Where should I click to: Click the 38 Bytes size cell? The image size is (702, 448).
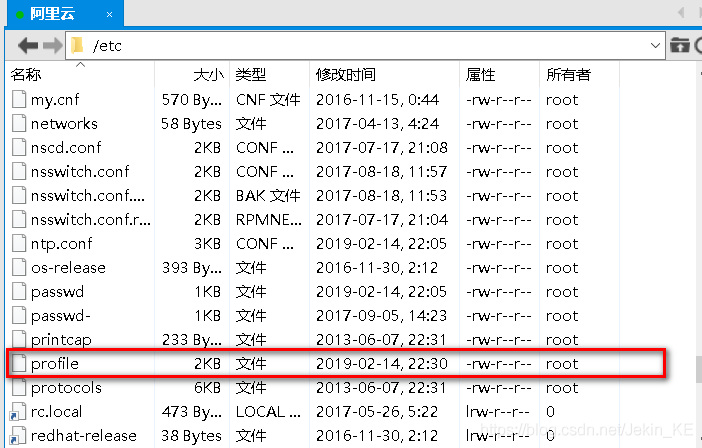(191, 436)
